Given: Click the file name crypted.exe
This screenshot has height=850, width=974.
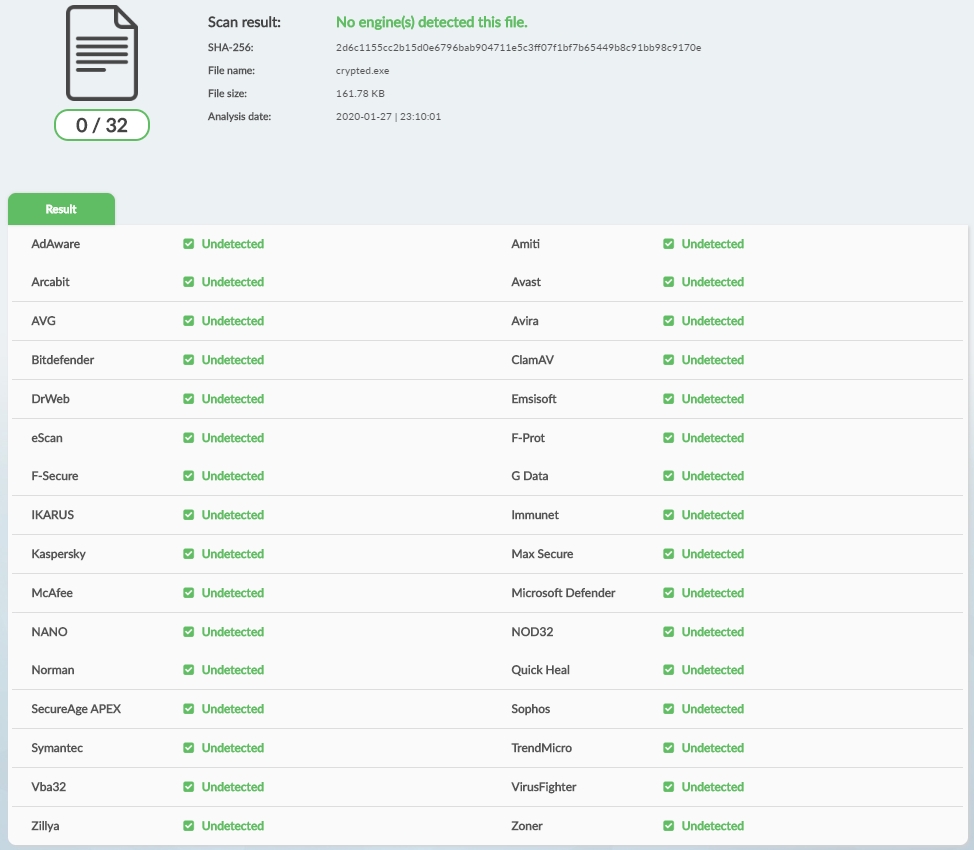Looking at the screenshot, I should 363,71.
